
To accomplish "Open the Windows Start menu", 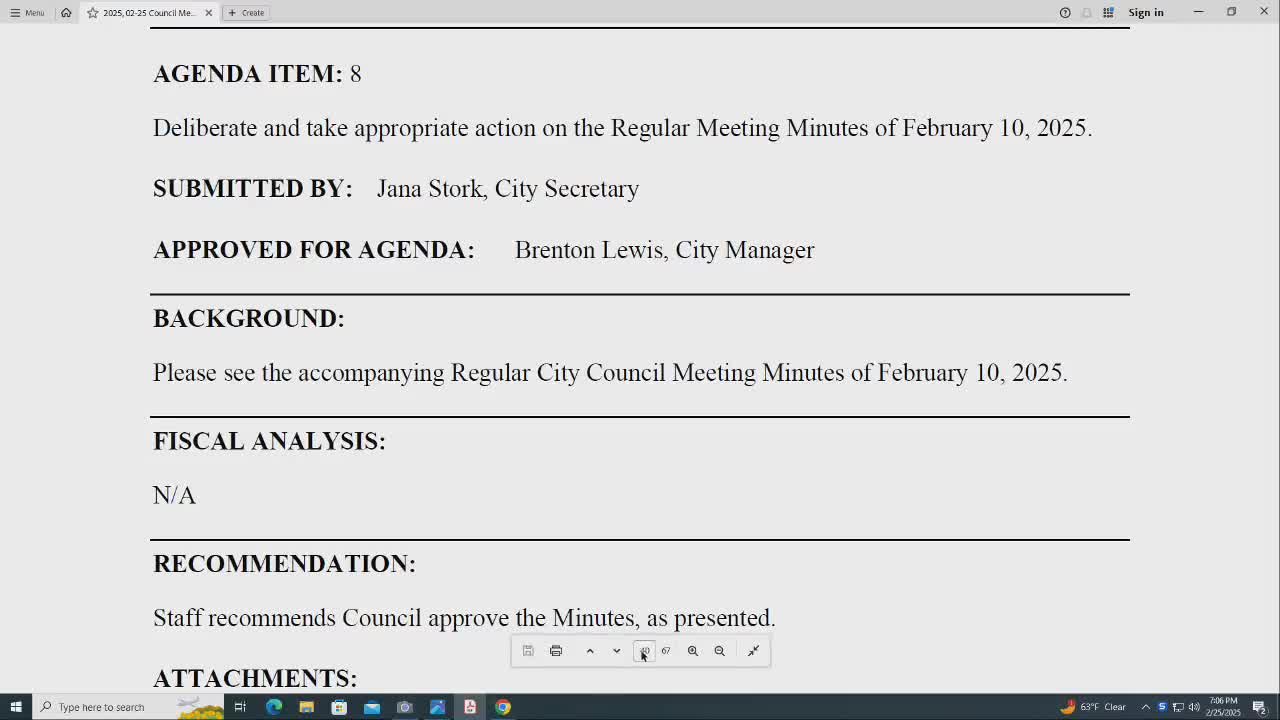I will 16,707.
